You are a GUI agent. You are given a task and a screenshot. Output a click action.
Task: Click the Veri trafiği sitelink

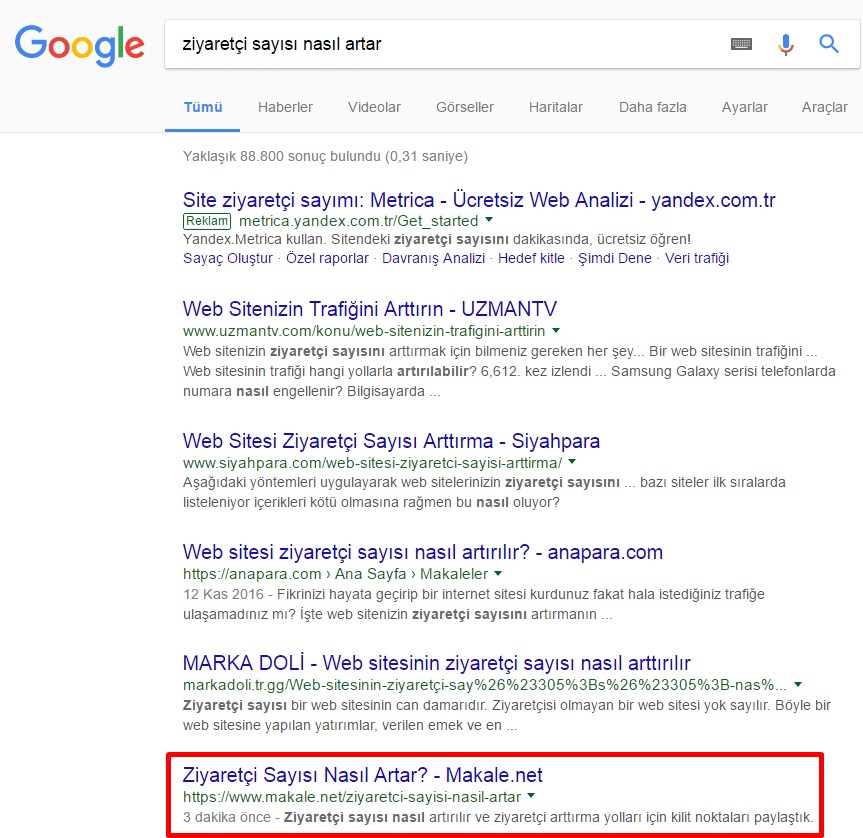coord(697,258)
